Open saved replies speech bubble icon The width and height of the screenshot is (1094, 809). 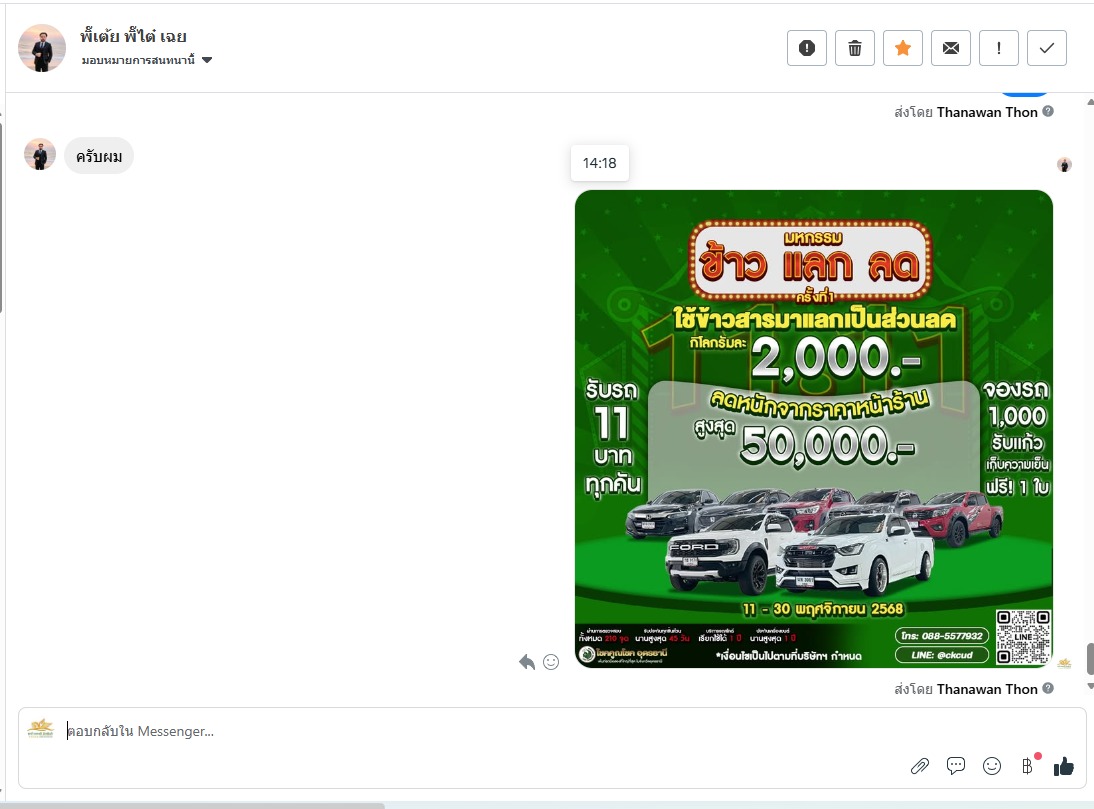[x=956, y=766]
